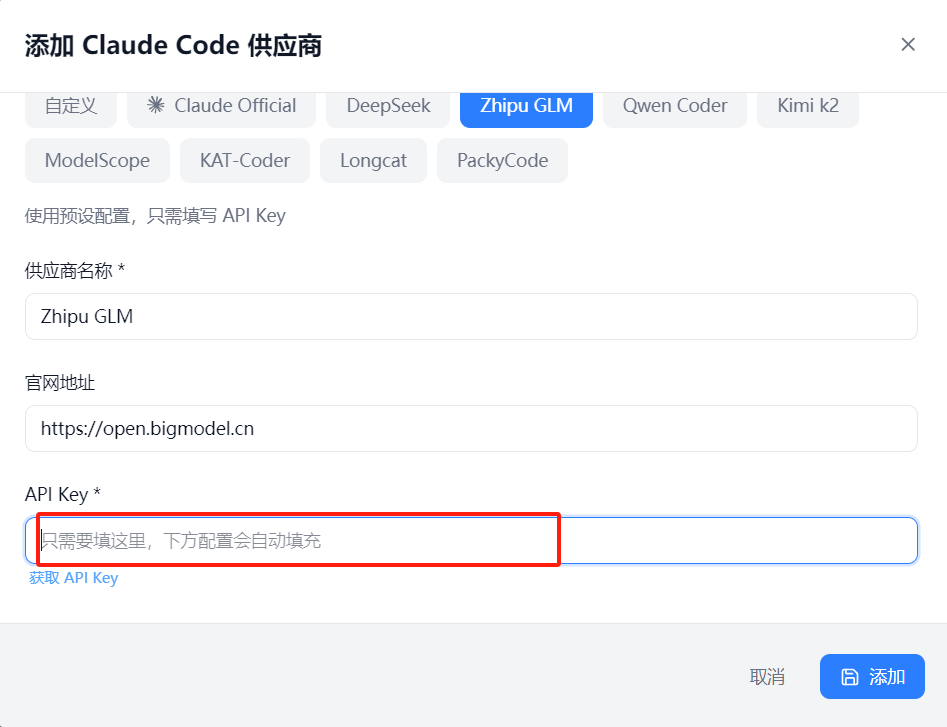Focus the 供应商名称 field containing Zhipu GLM
Image resolution: width=947 pixels, height=727 pixels.
pyautogui.click(x=471, y=316)
